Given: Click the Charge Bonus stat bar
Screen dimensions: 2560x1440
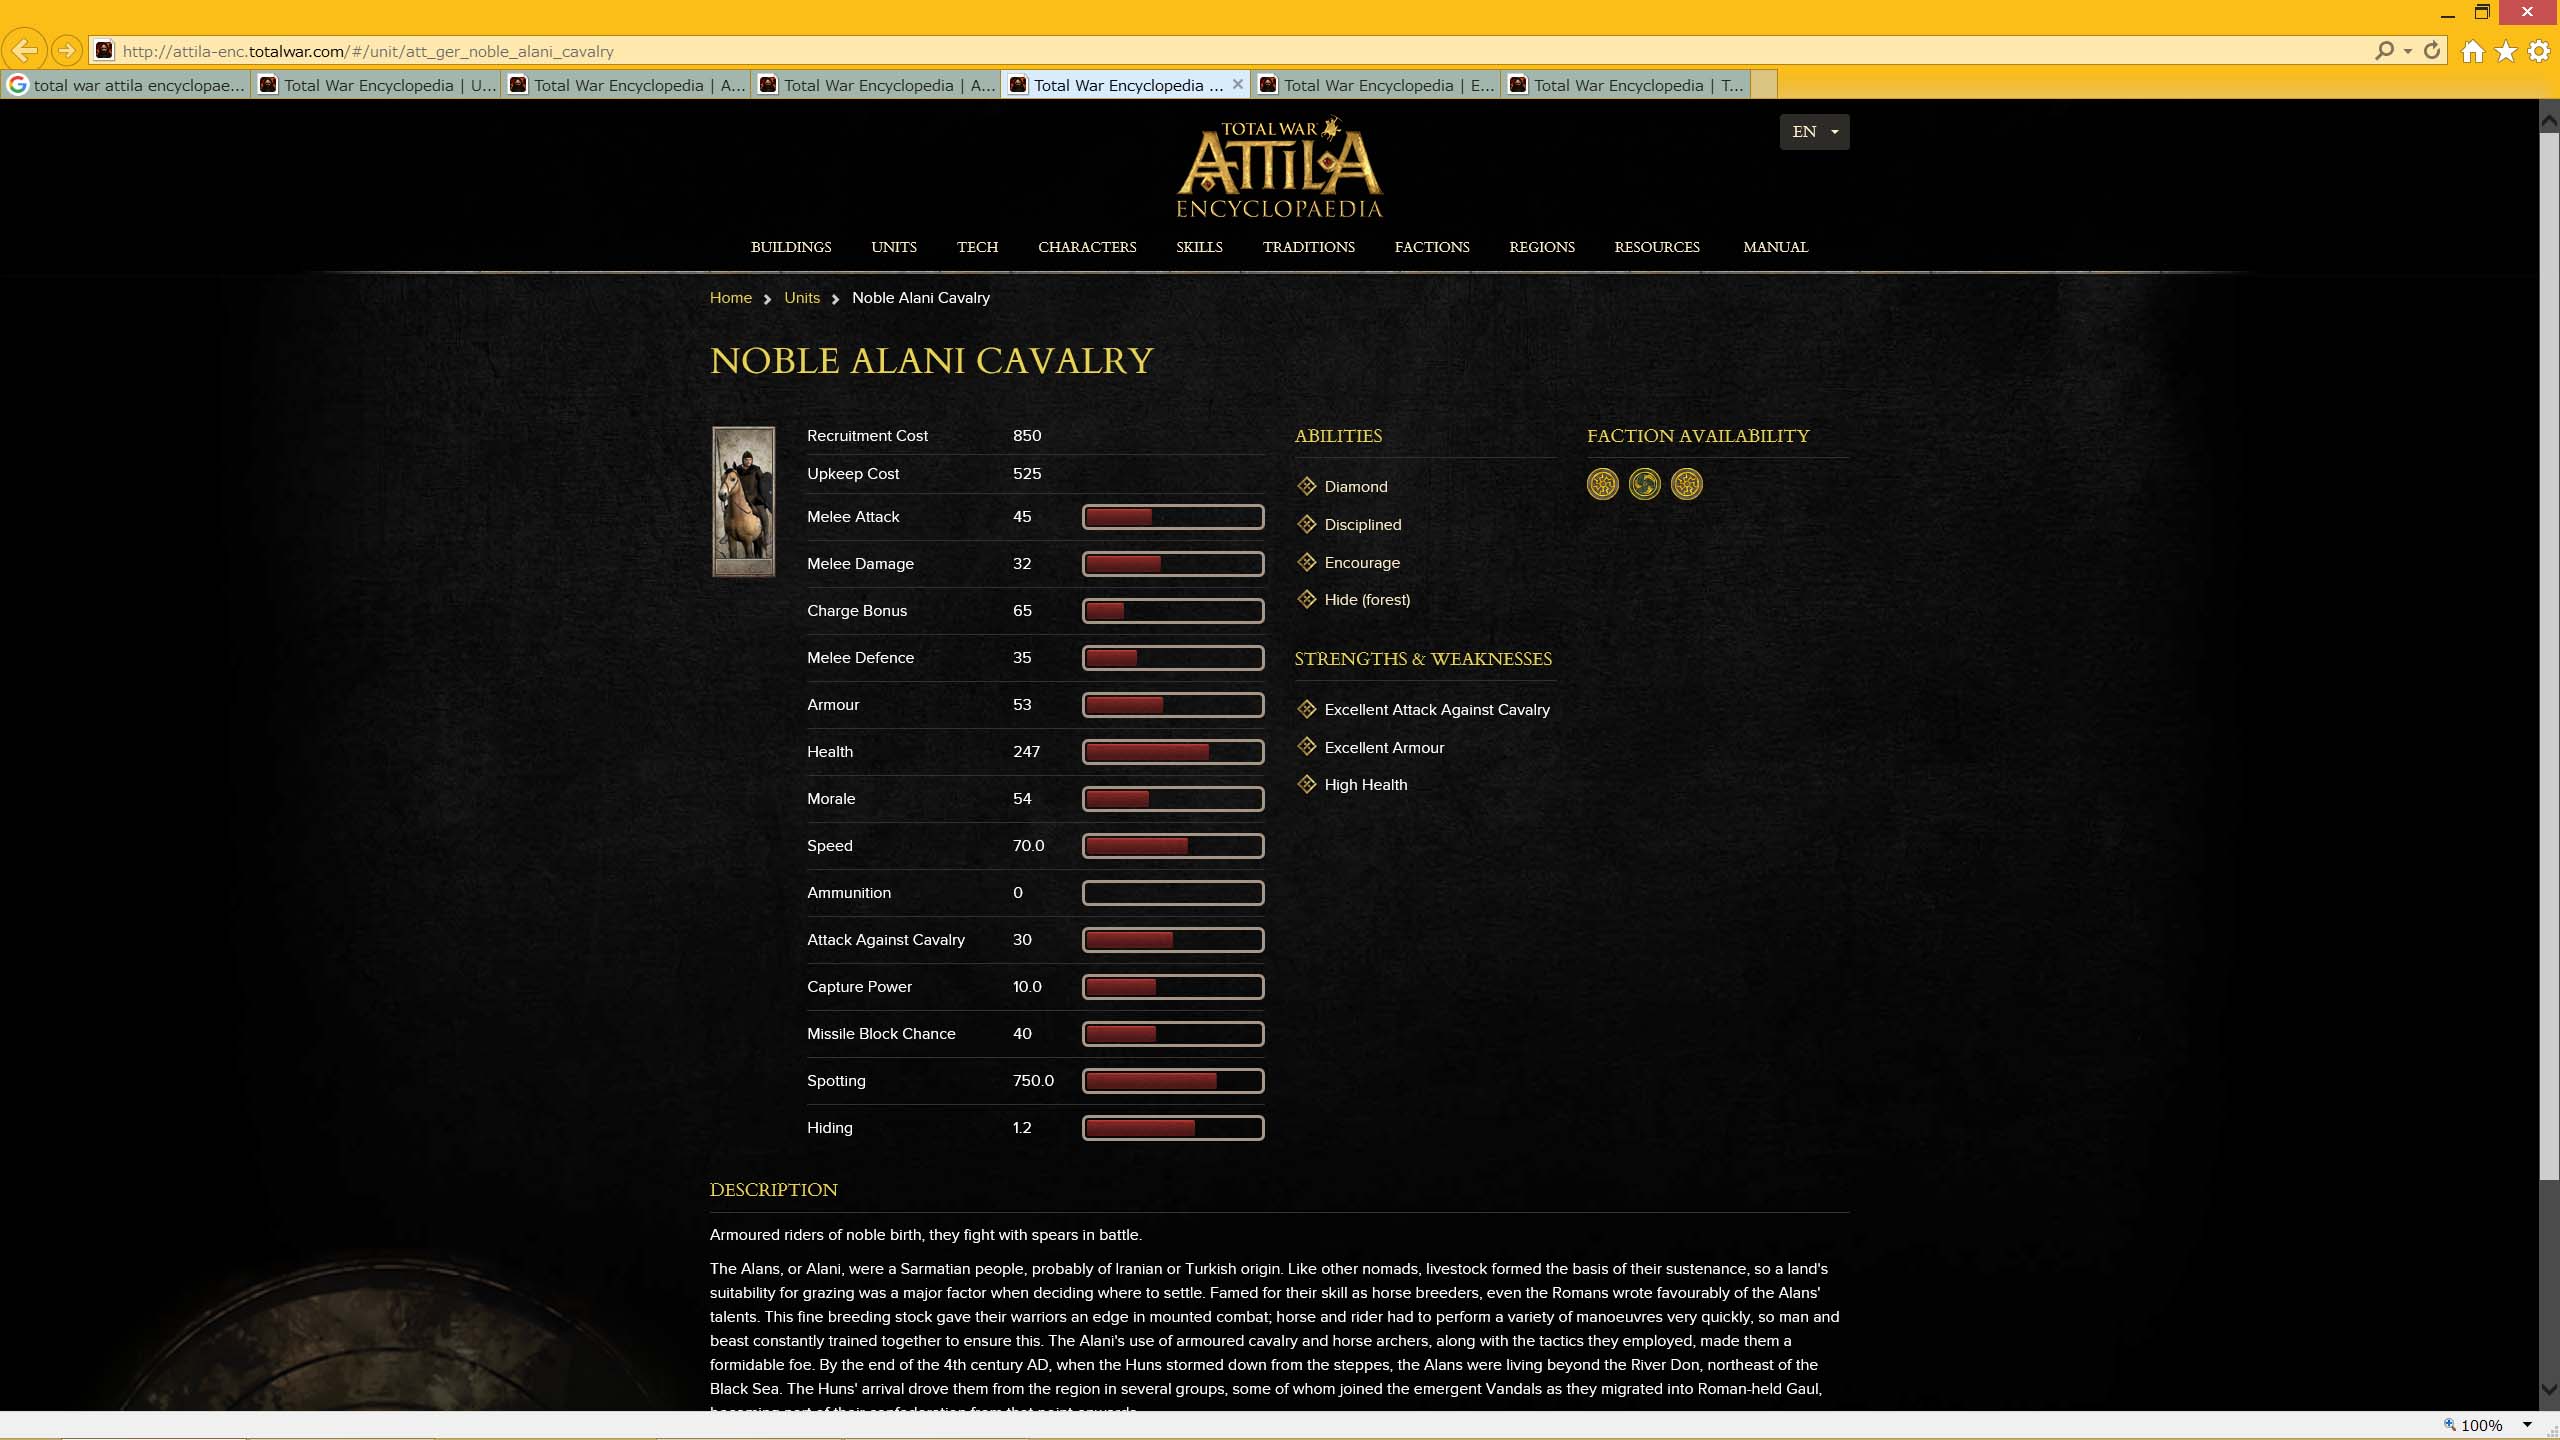Looking at the screenshot, I should (1173, 611).
